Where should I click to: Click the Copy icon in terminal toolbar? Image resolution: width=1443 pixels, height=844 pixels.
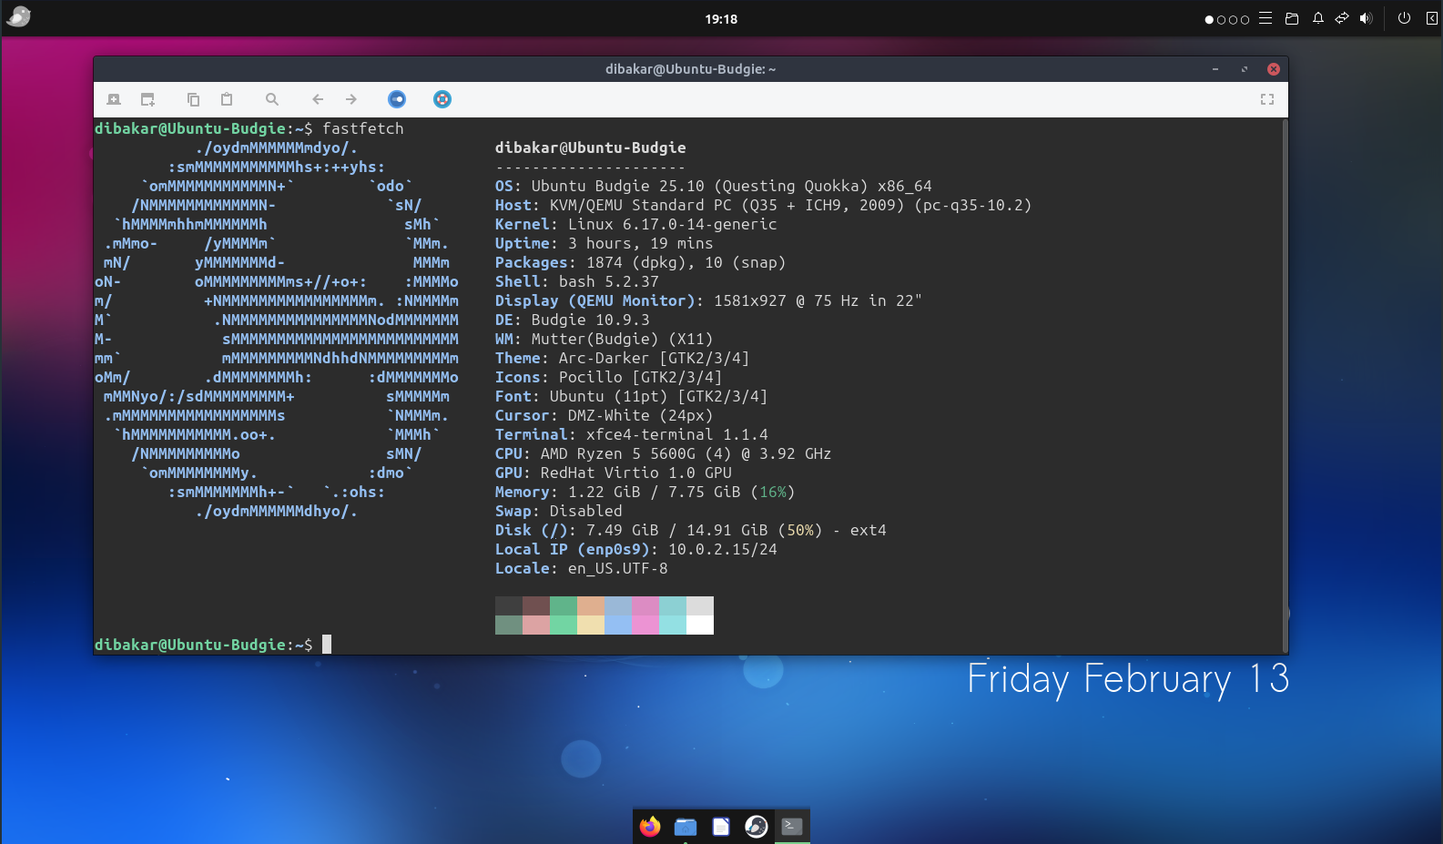pos(193,99)
